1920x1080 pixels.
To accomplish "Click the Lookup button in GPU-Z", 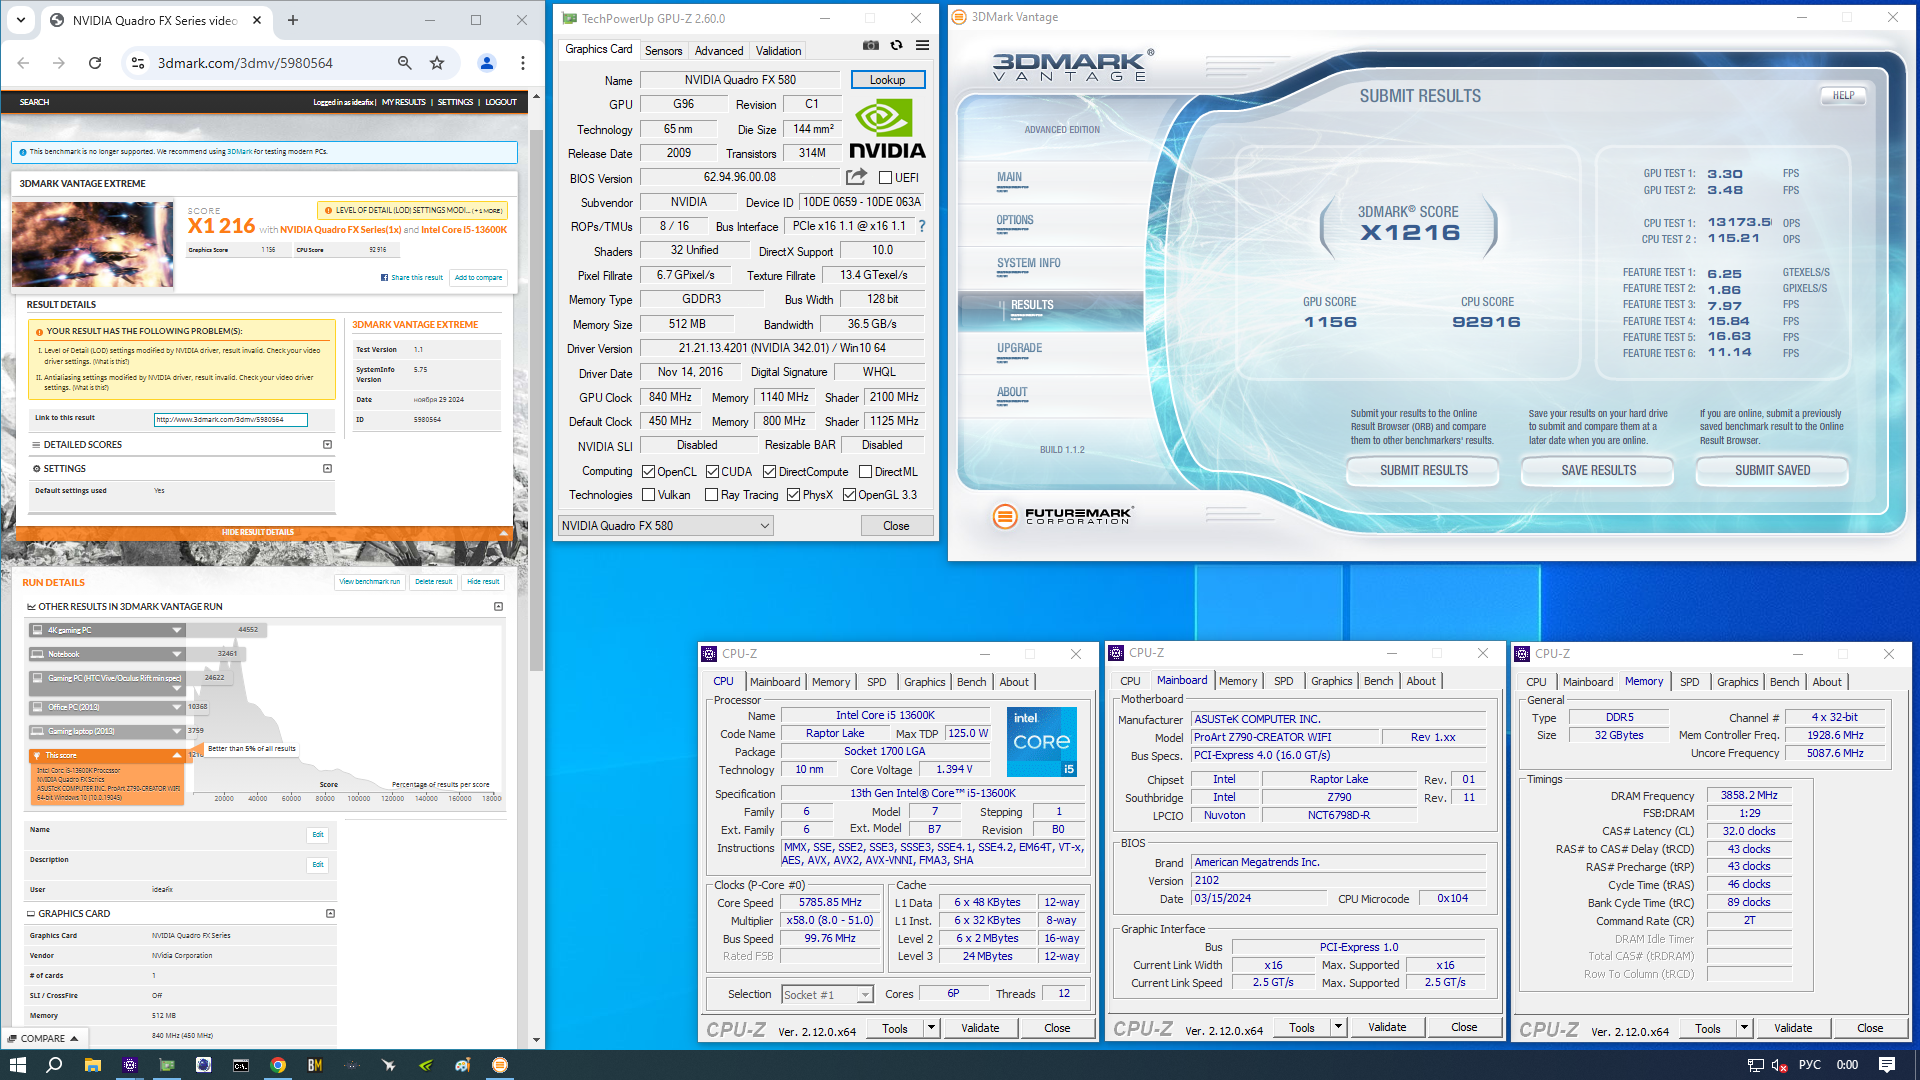I will (x=887, y=80).
